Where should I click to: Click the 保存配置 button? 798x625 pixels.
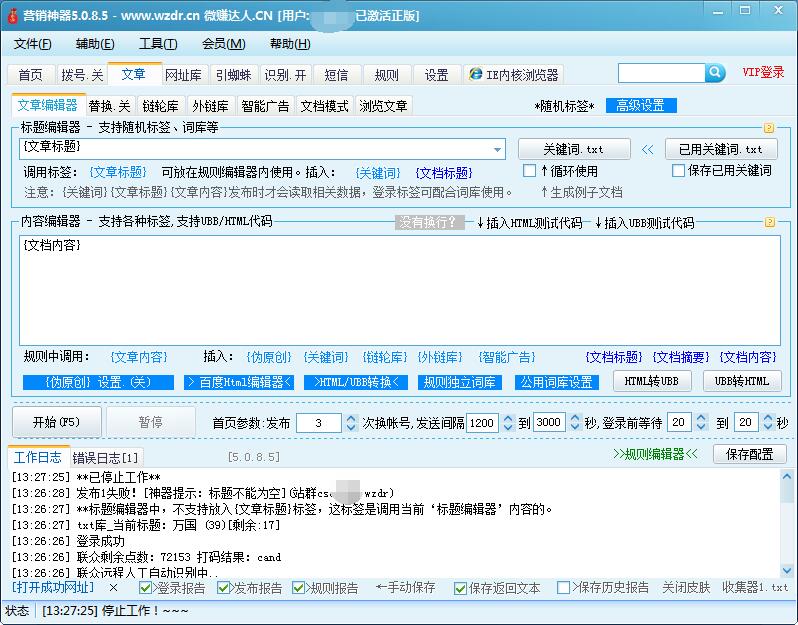click(x=749, y=453)
